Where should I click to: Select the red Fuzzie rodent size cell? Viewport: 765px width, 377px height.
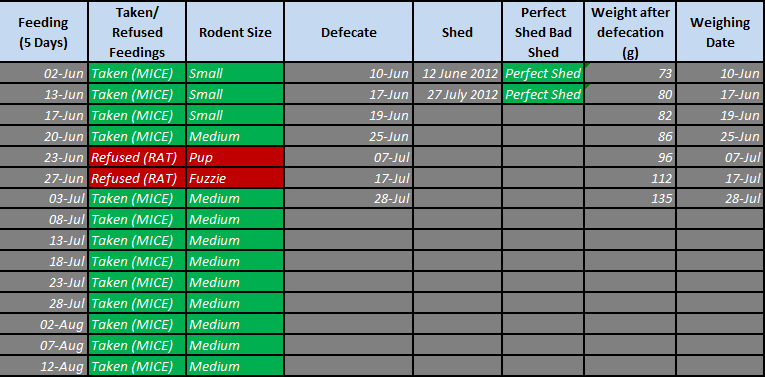235,178
